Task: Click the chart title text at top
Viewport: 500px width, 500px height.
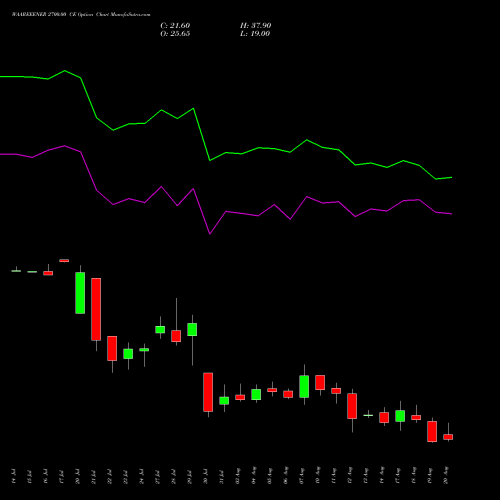Action: [x=81, y=15]
